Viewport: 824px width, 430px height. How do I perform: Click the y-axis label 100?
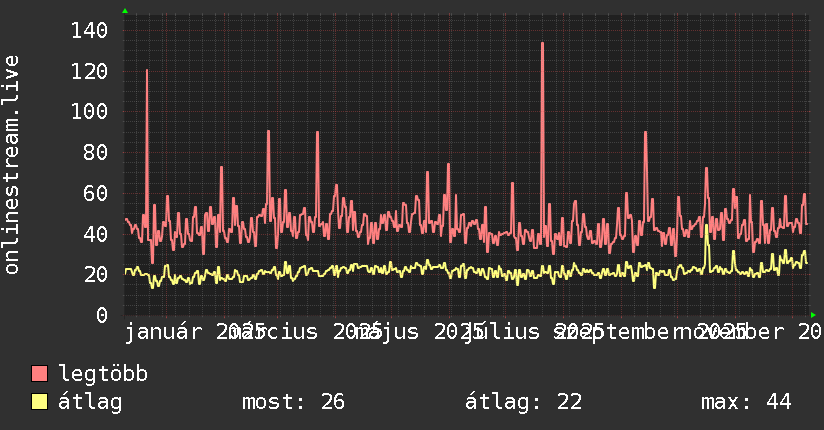[x=90, y=111]
